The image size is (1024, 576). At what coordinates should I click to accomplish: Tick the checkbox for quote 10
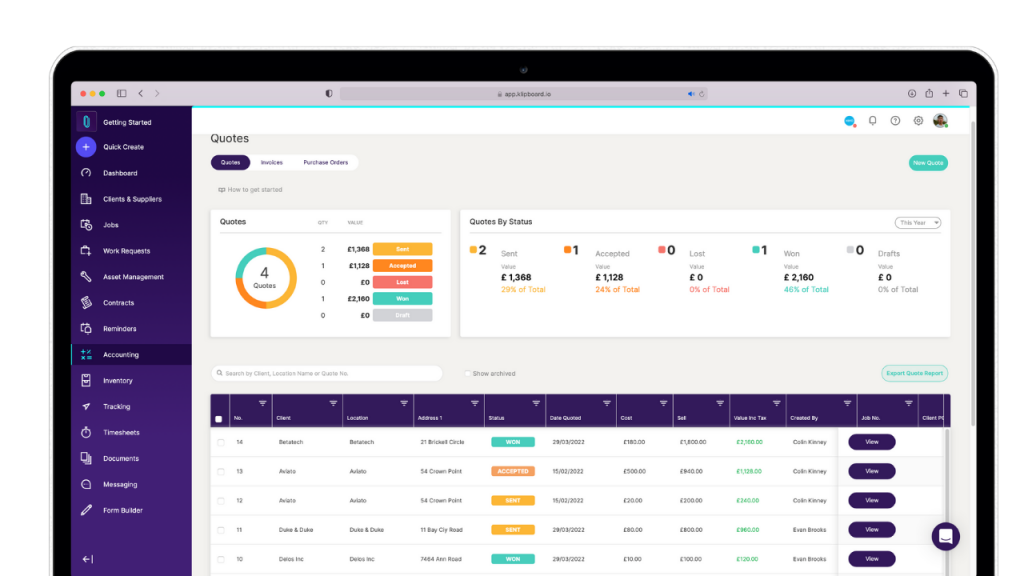pos(221,560)
